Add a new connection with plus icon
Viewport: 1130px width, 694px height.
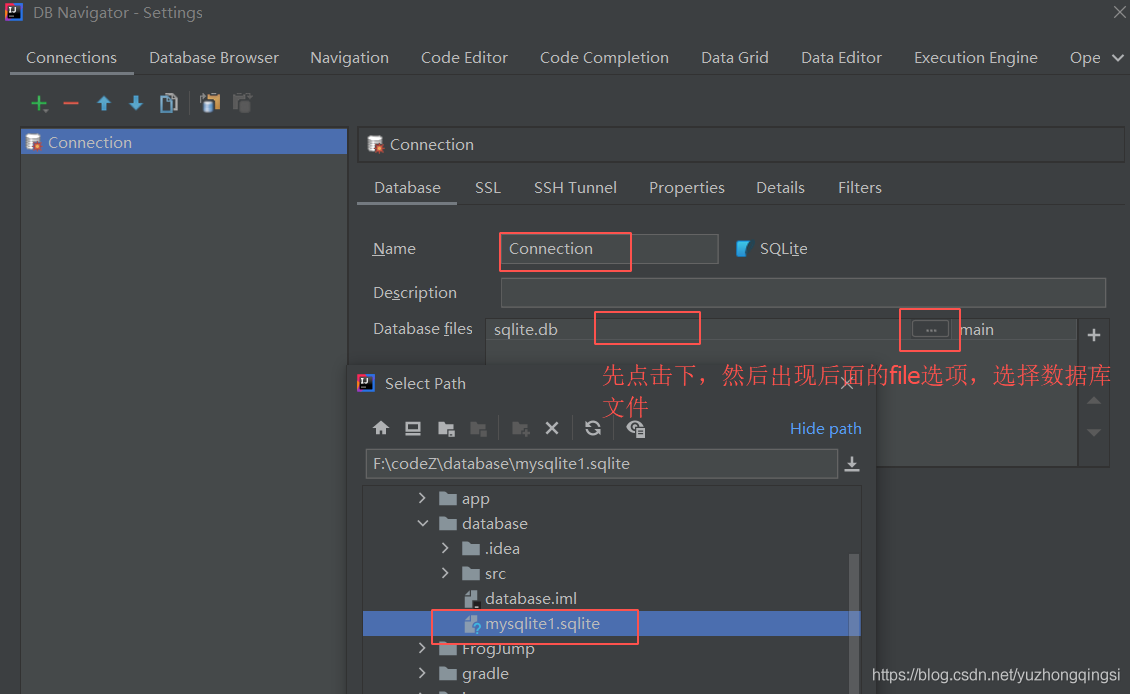pos(39,103)
